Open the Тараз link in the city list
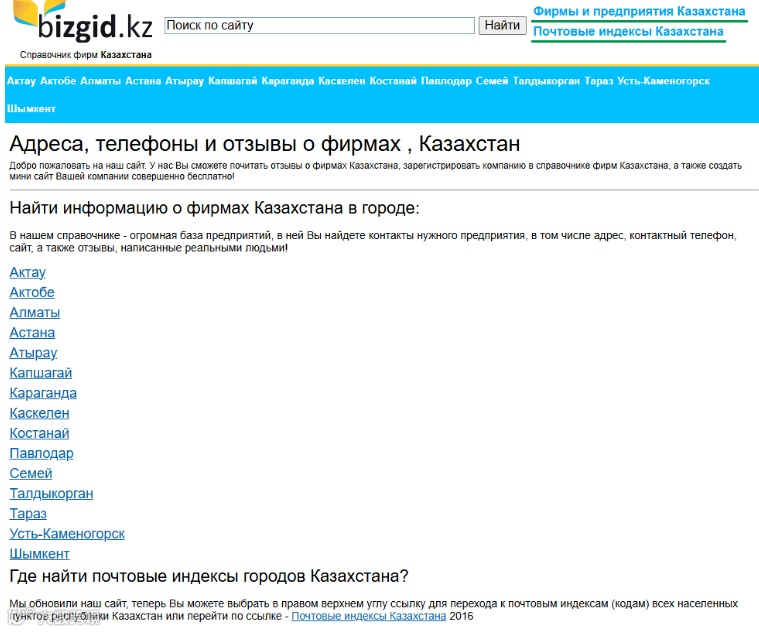The height and width of the screenshot is (632, 759). 28,514
